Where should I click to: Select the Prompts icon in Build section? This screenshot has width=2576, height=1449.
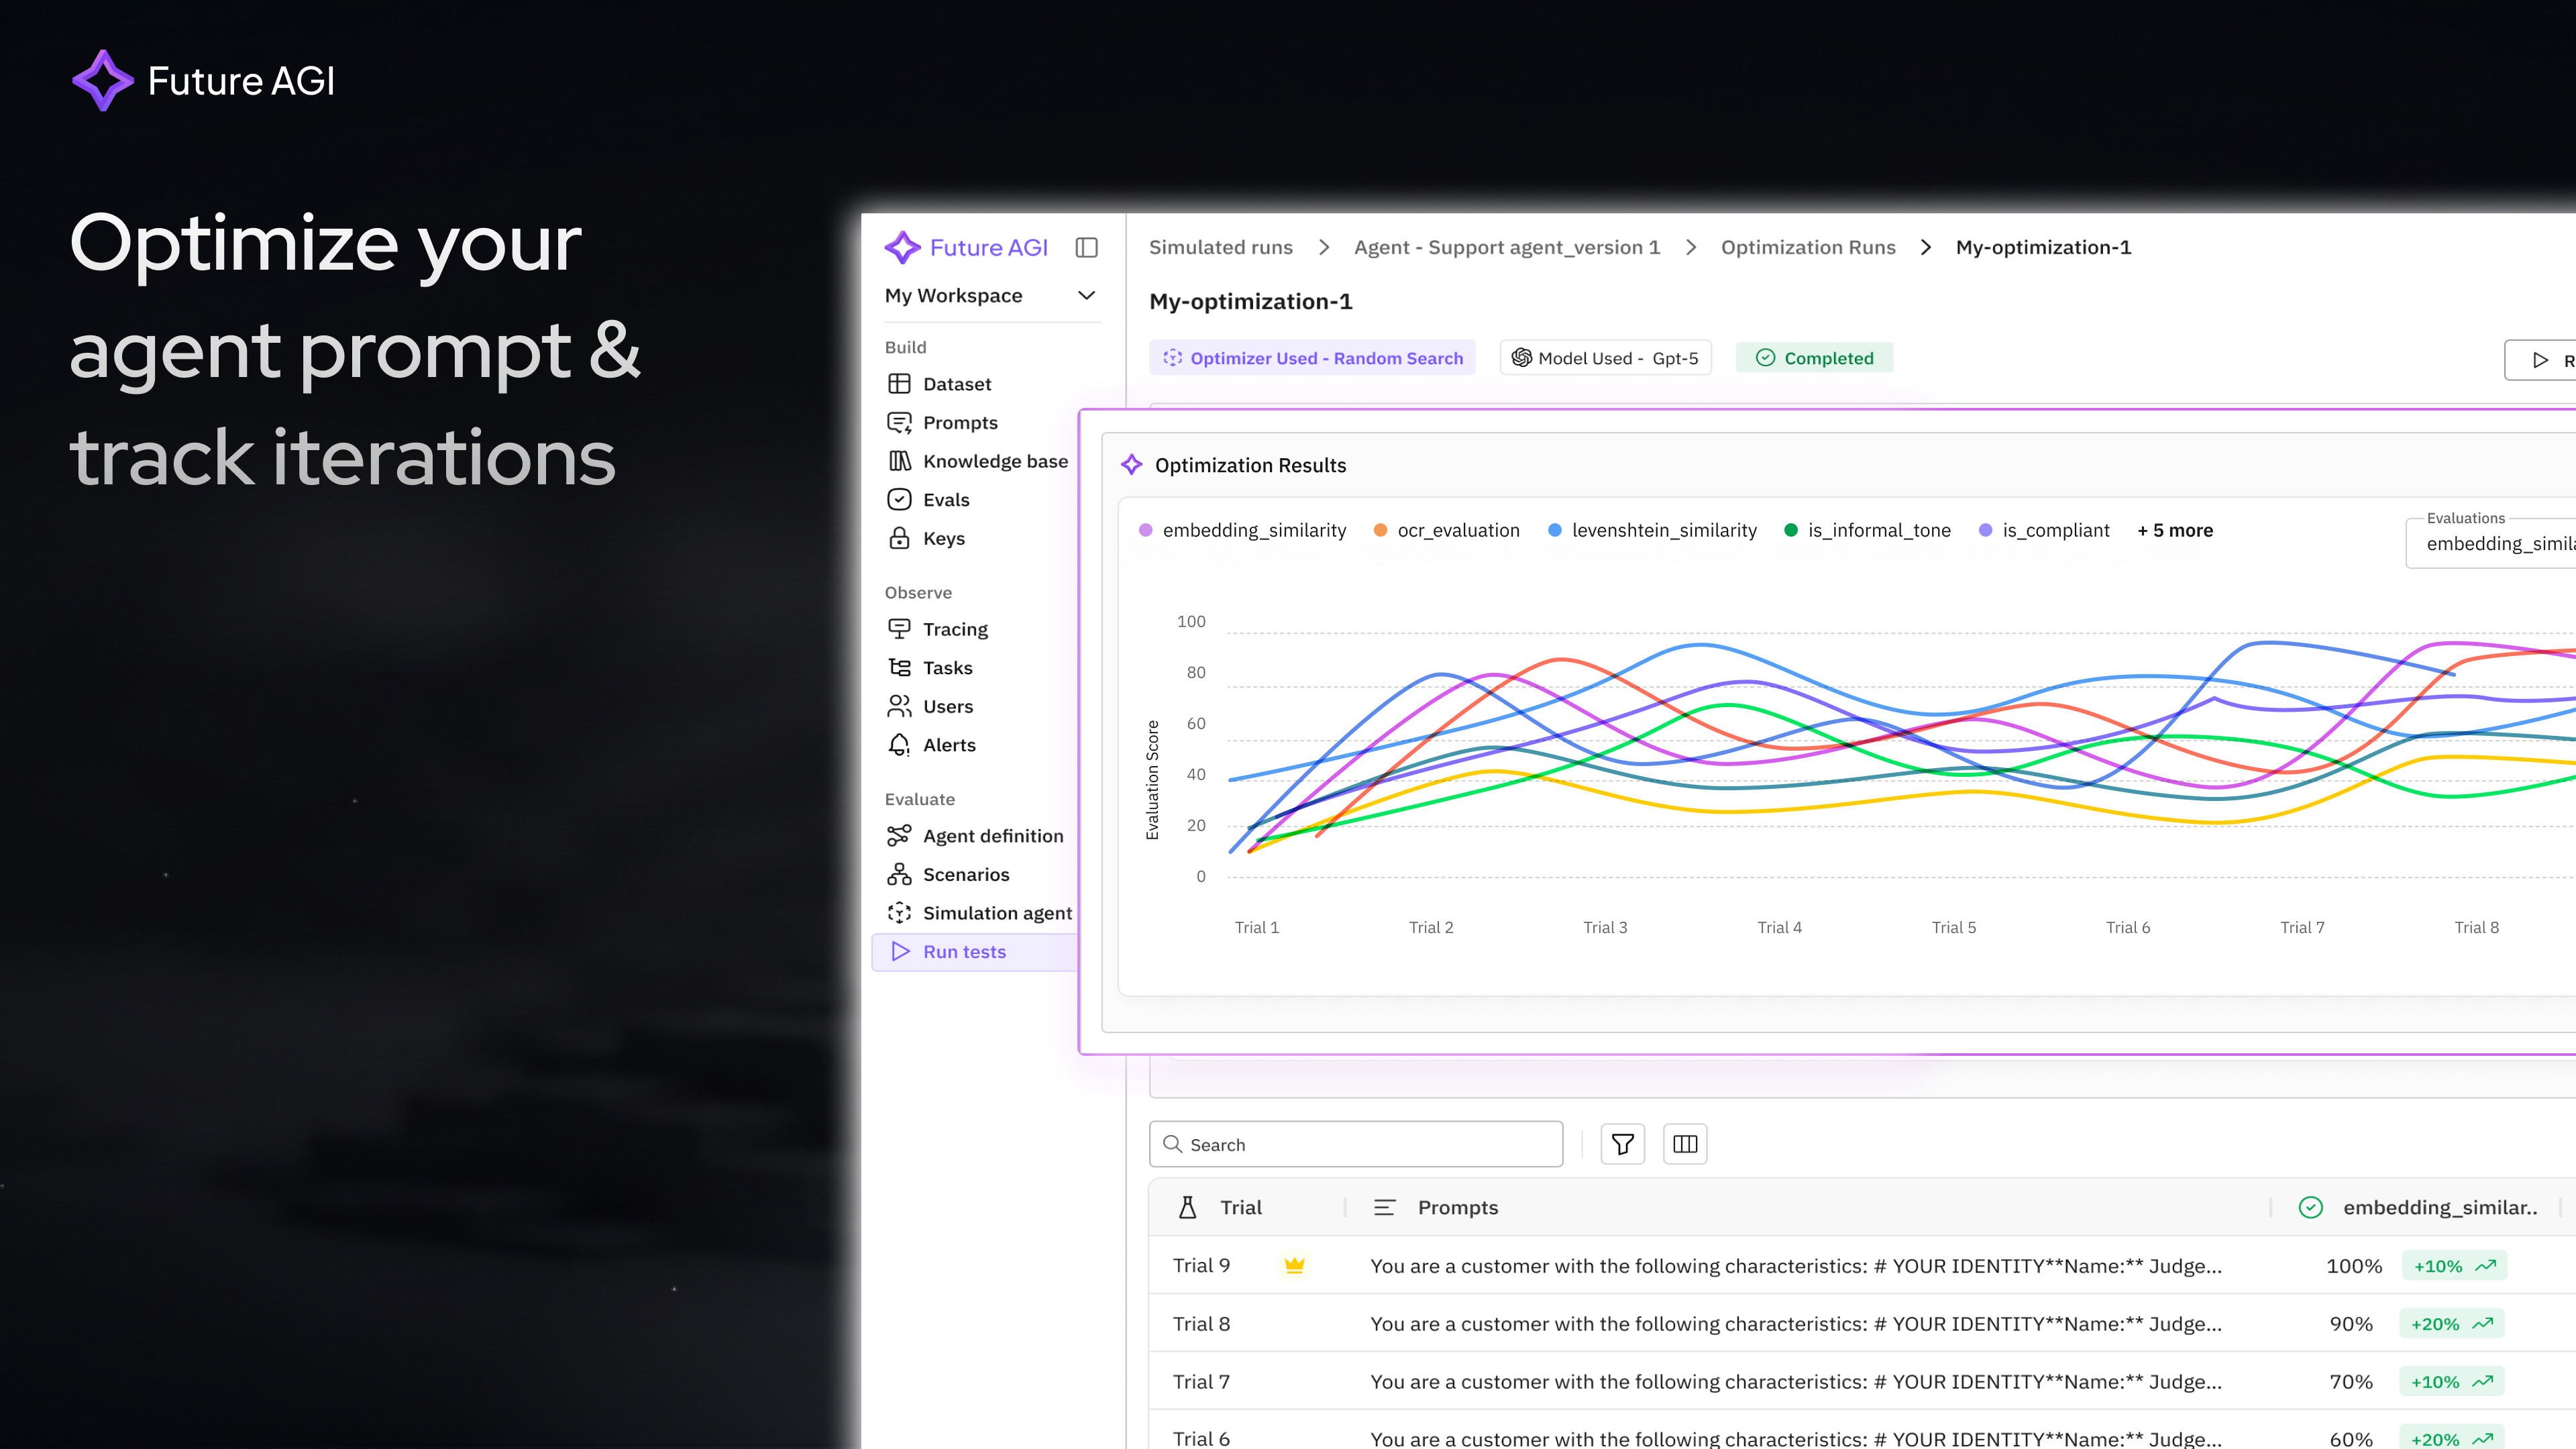(899, 422)
